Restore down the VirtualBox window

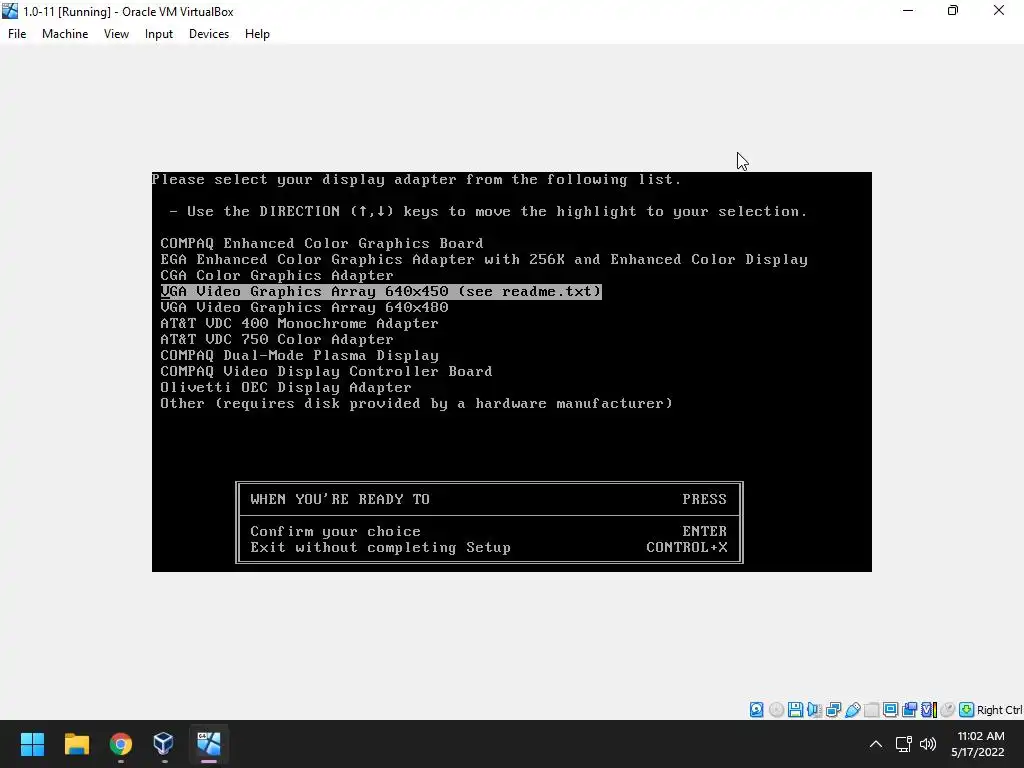(x=953, y=10)
